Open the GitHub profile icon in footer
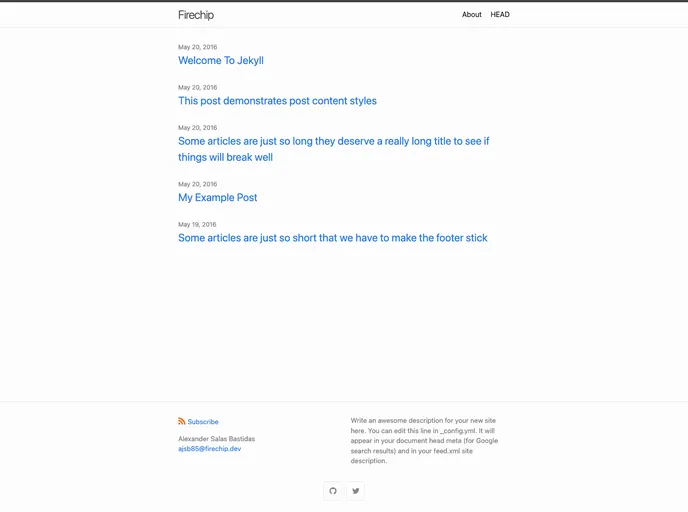Image resolution: width=688 pixels, height=512 pixels. pos(333,491)
